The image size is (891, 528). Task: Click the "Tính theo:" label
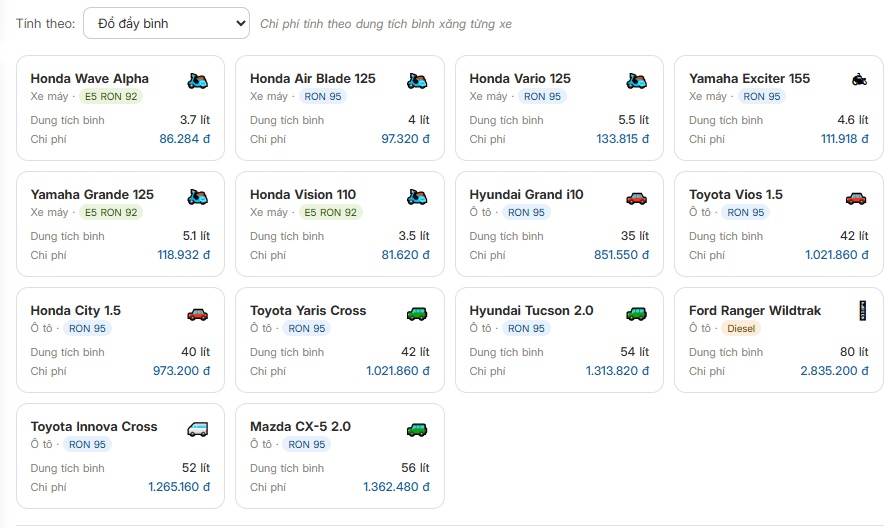[45, 23]
